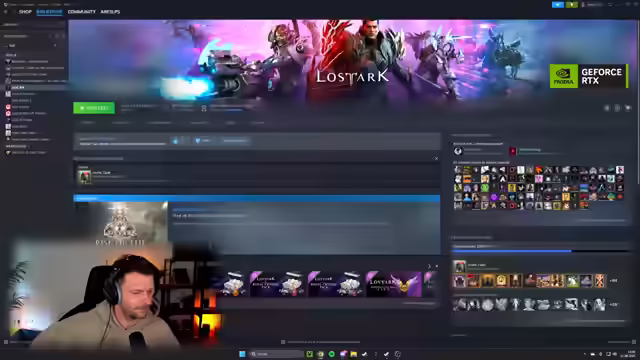The width and height of the screenshot is (640, 360).
Task: Click the blue announcements button in title bar
Action: (558, 4)
